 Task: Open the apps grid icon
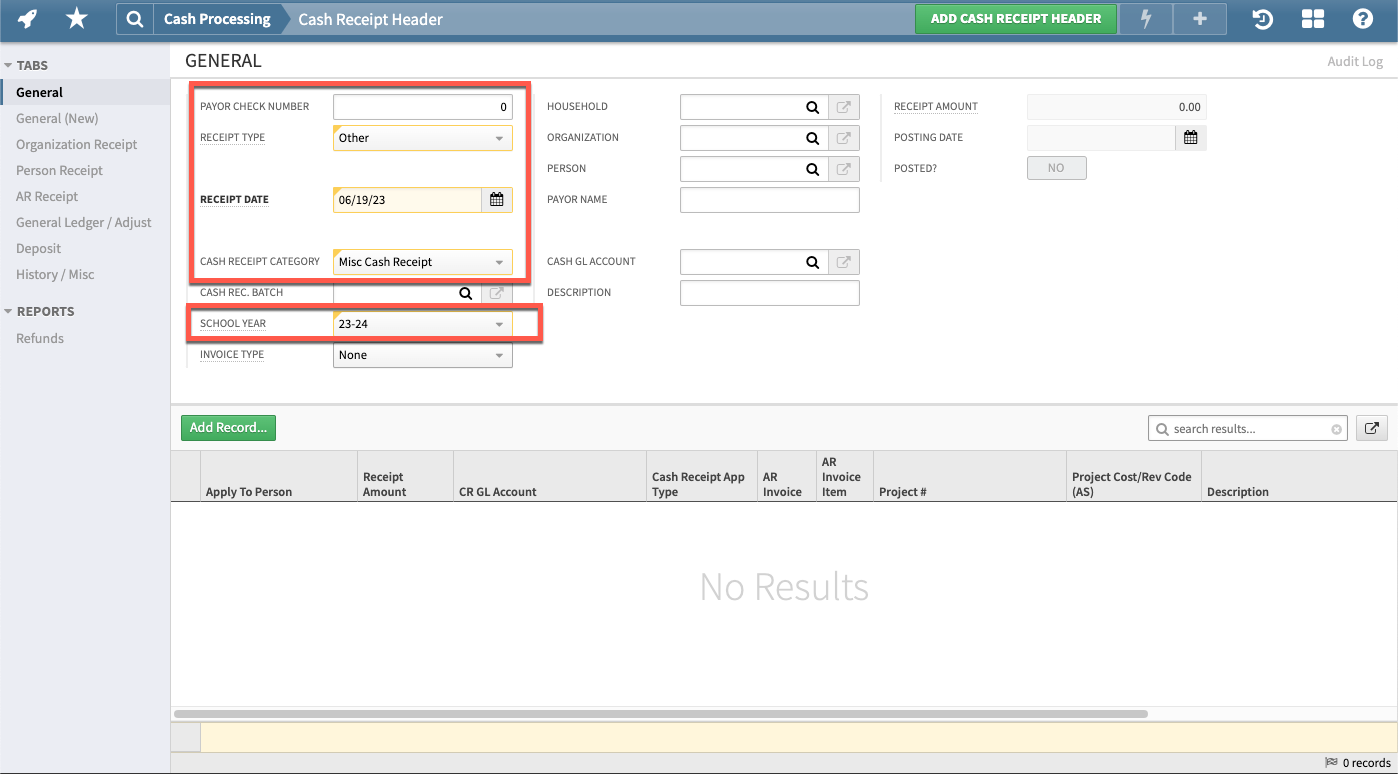1312,18
